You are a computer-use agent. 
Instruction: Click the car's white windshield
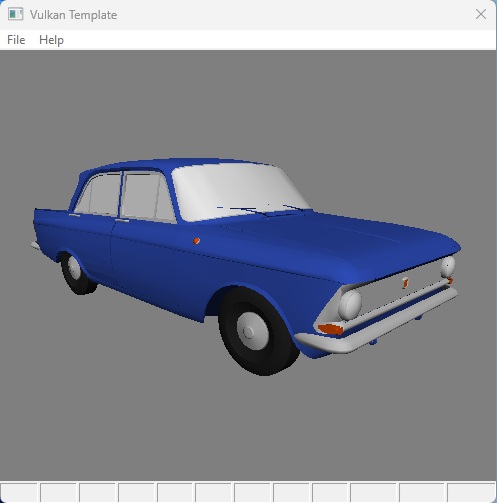point(237,191)
